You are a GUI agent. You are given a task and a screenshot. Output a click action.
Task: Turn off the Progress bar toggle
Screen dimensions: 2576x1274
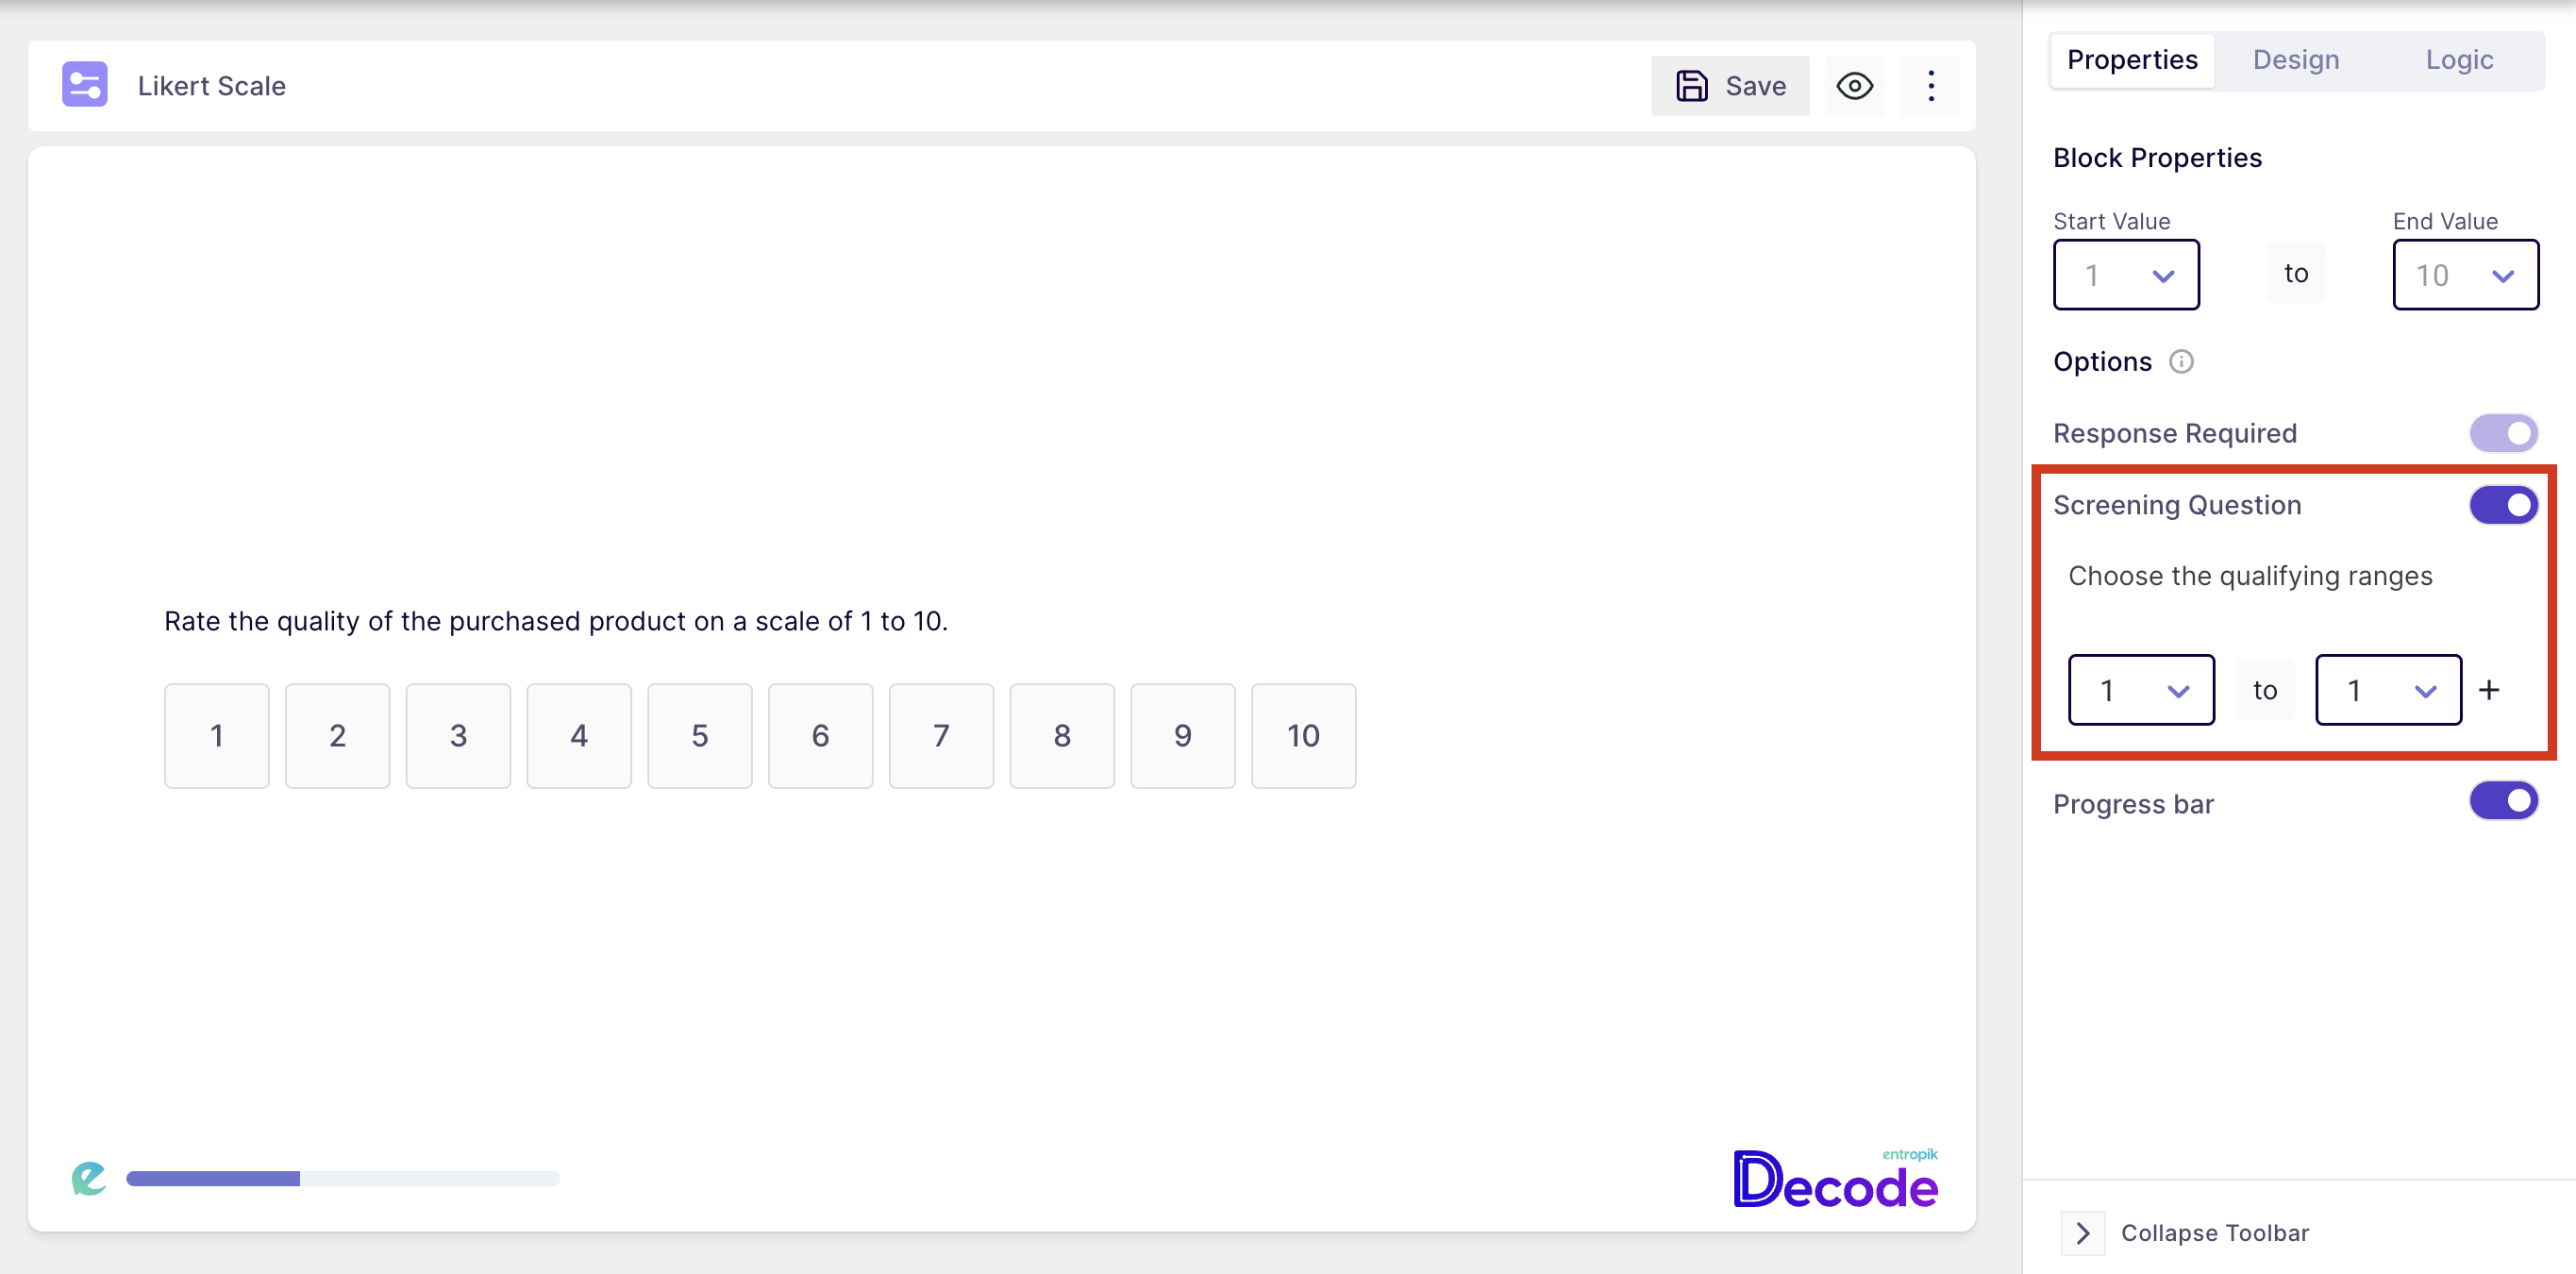[2503, 801]
